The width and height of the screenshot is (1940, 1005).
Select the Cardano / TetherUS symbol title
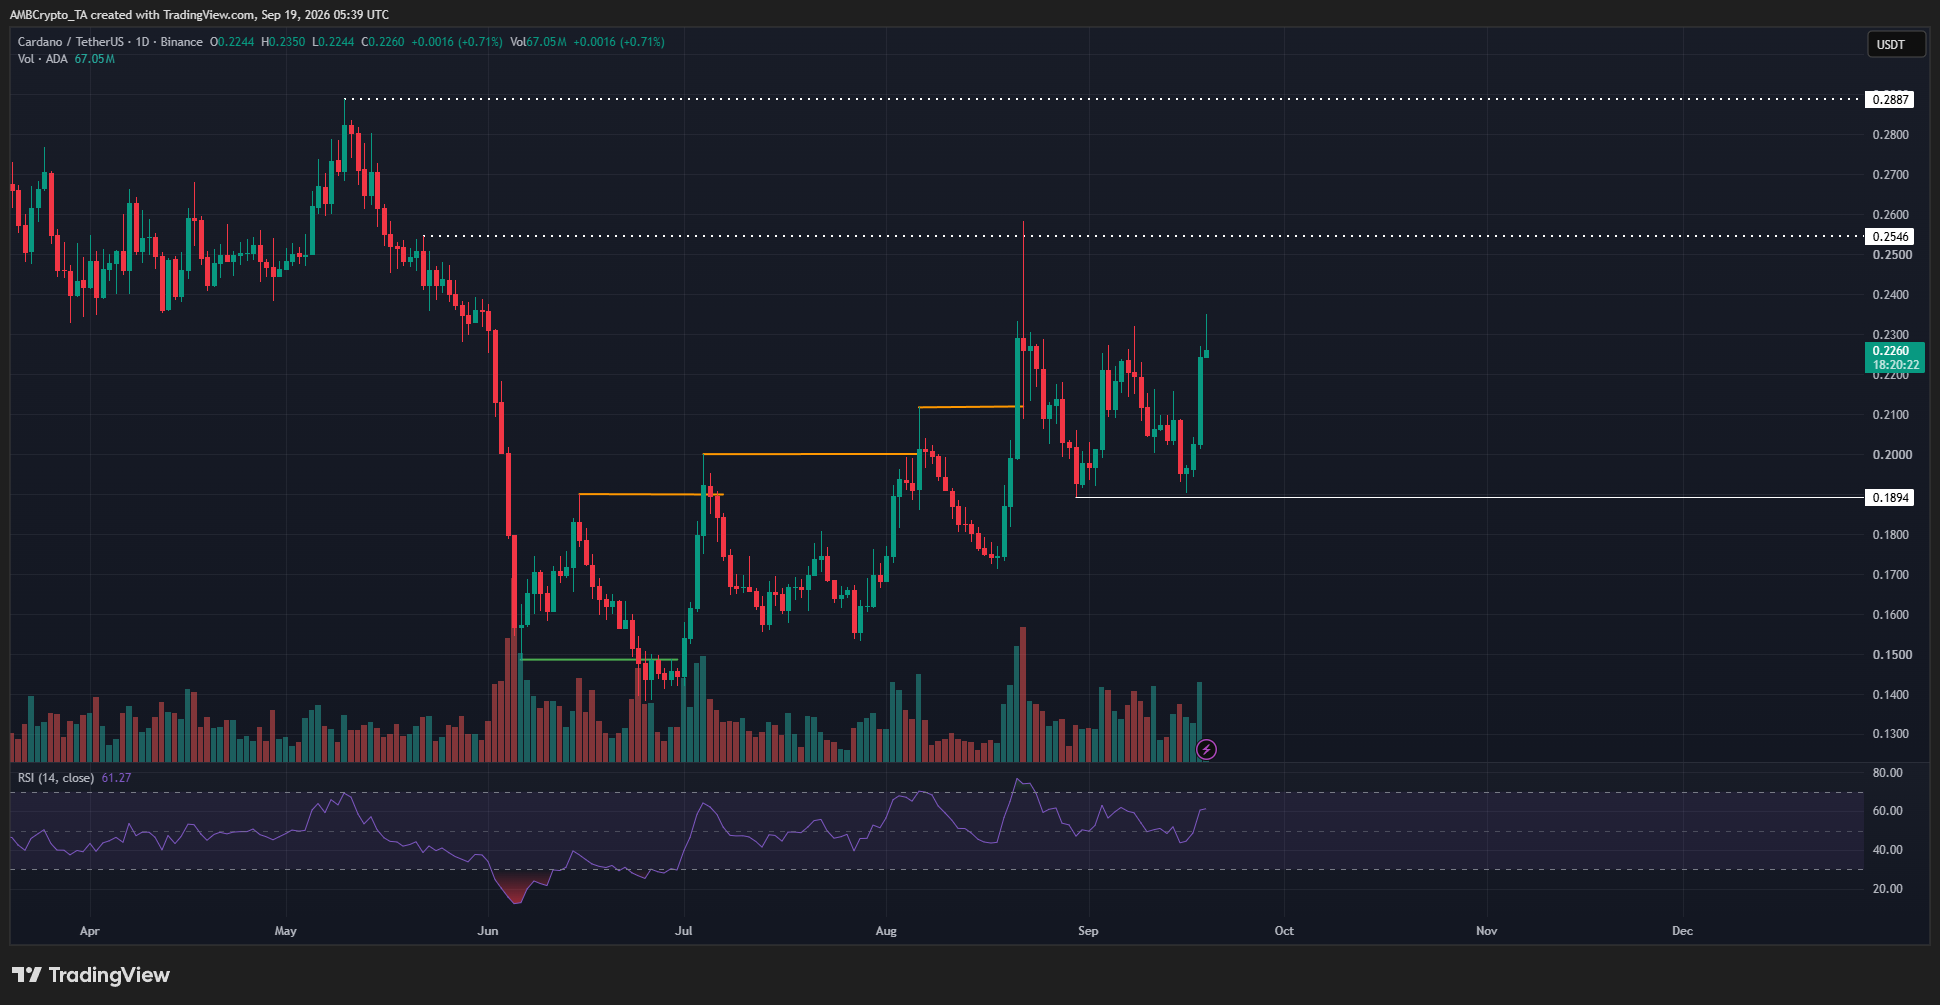[71, 42]
